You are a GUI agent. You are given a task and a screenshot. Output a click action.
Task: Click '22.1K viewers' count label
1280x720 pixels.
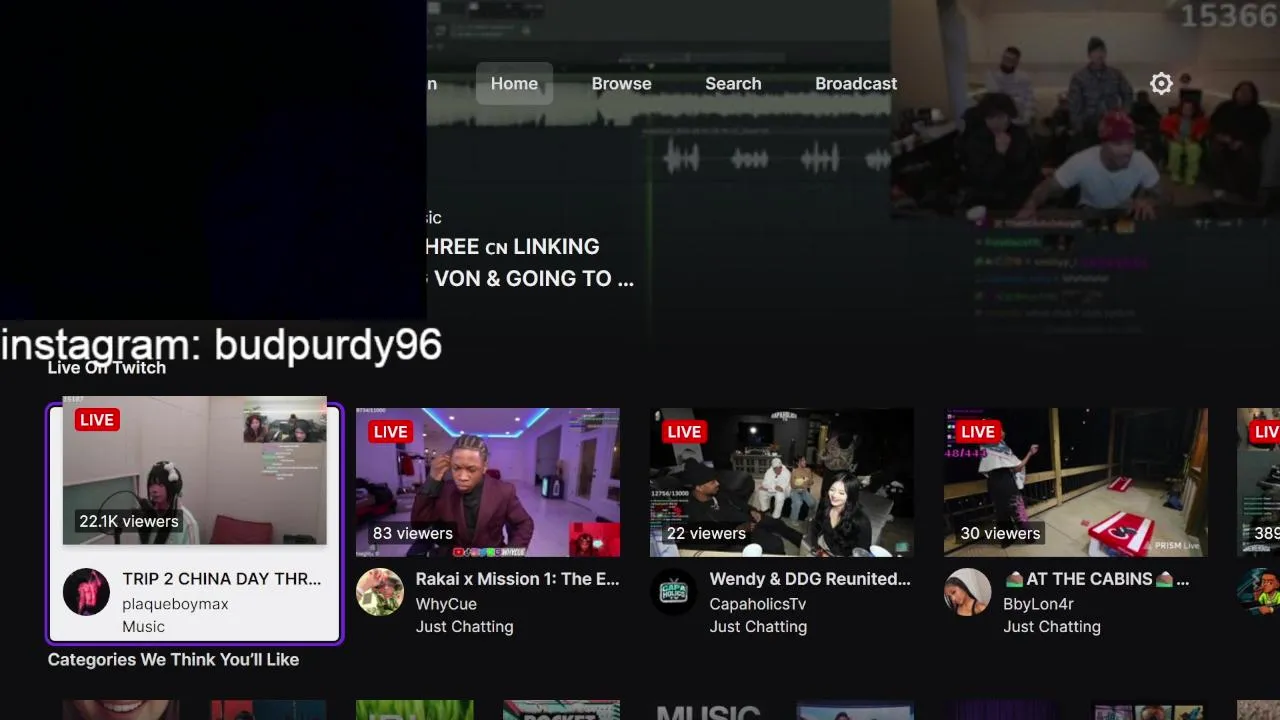[x=129, y=521]
